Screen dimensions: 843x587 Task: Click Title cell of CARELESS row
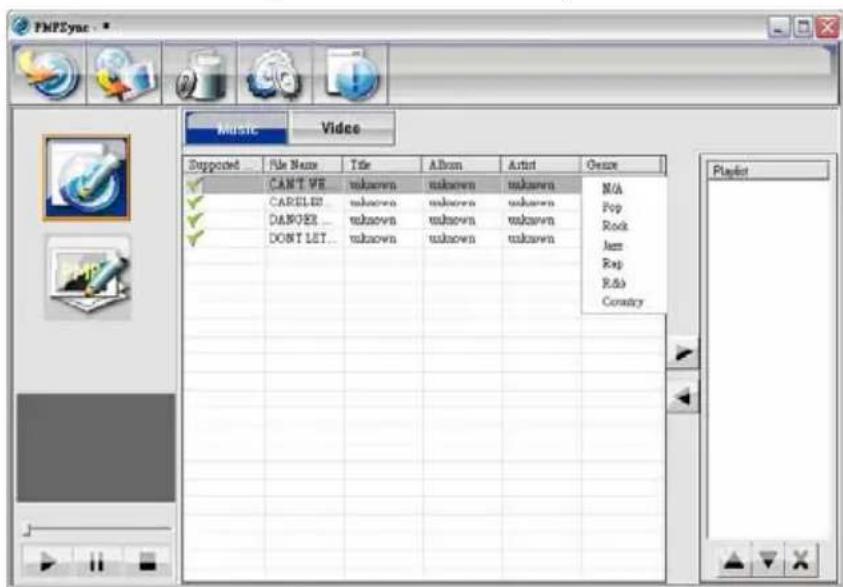tap(382, 203)
